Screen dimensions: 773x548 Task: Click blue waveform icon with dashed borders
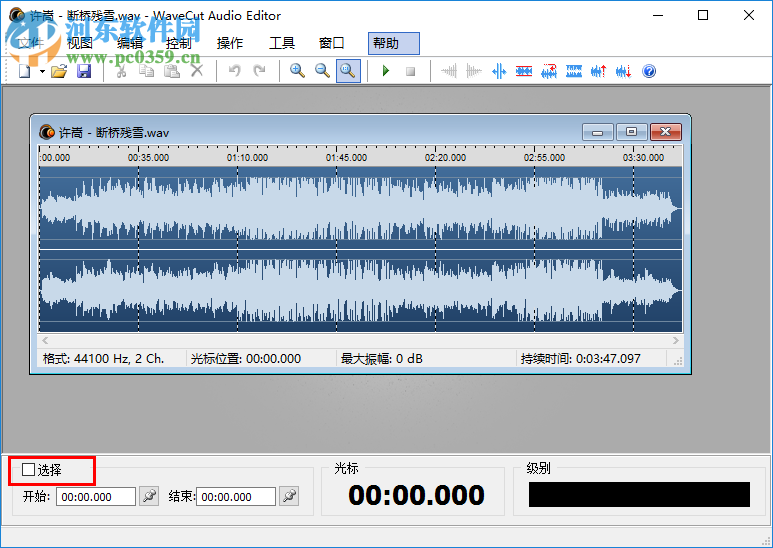pos(574,71)
